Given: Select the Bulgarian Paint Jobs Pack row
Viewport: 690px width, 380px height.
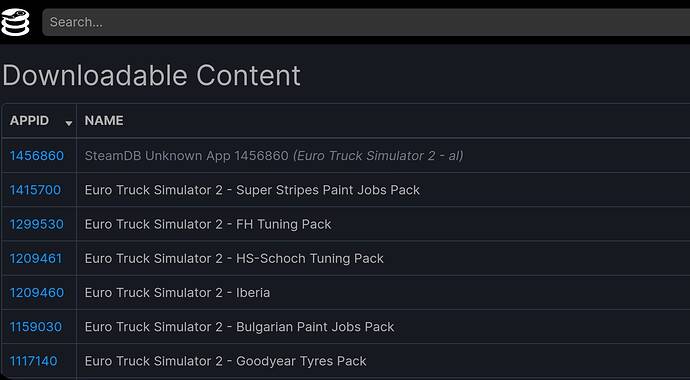Looking at the screenshot, I should [345, 327].
